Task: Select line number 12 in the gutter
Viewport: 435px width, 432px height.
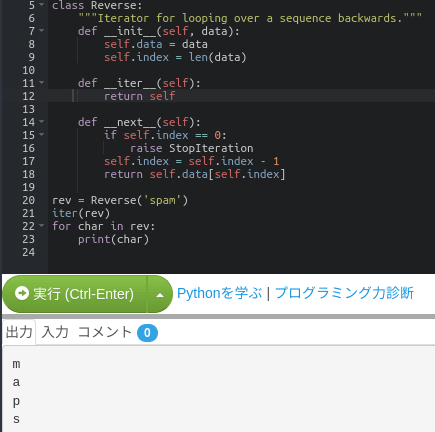Action: click(x=29, y=96)
